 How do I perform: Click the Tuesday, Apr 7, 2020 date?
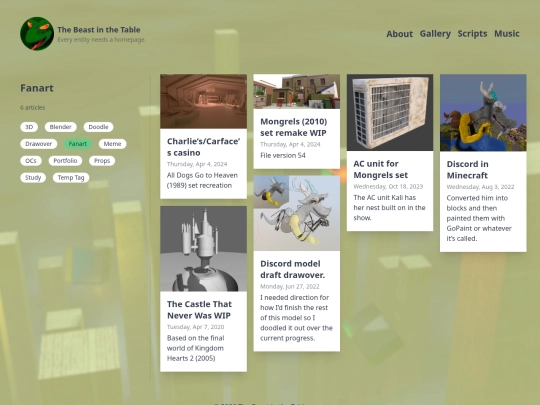coord(195,327)
